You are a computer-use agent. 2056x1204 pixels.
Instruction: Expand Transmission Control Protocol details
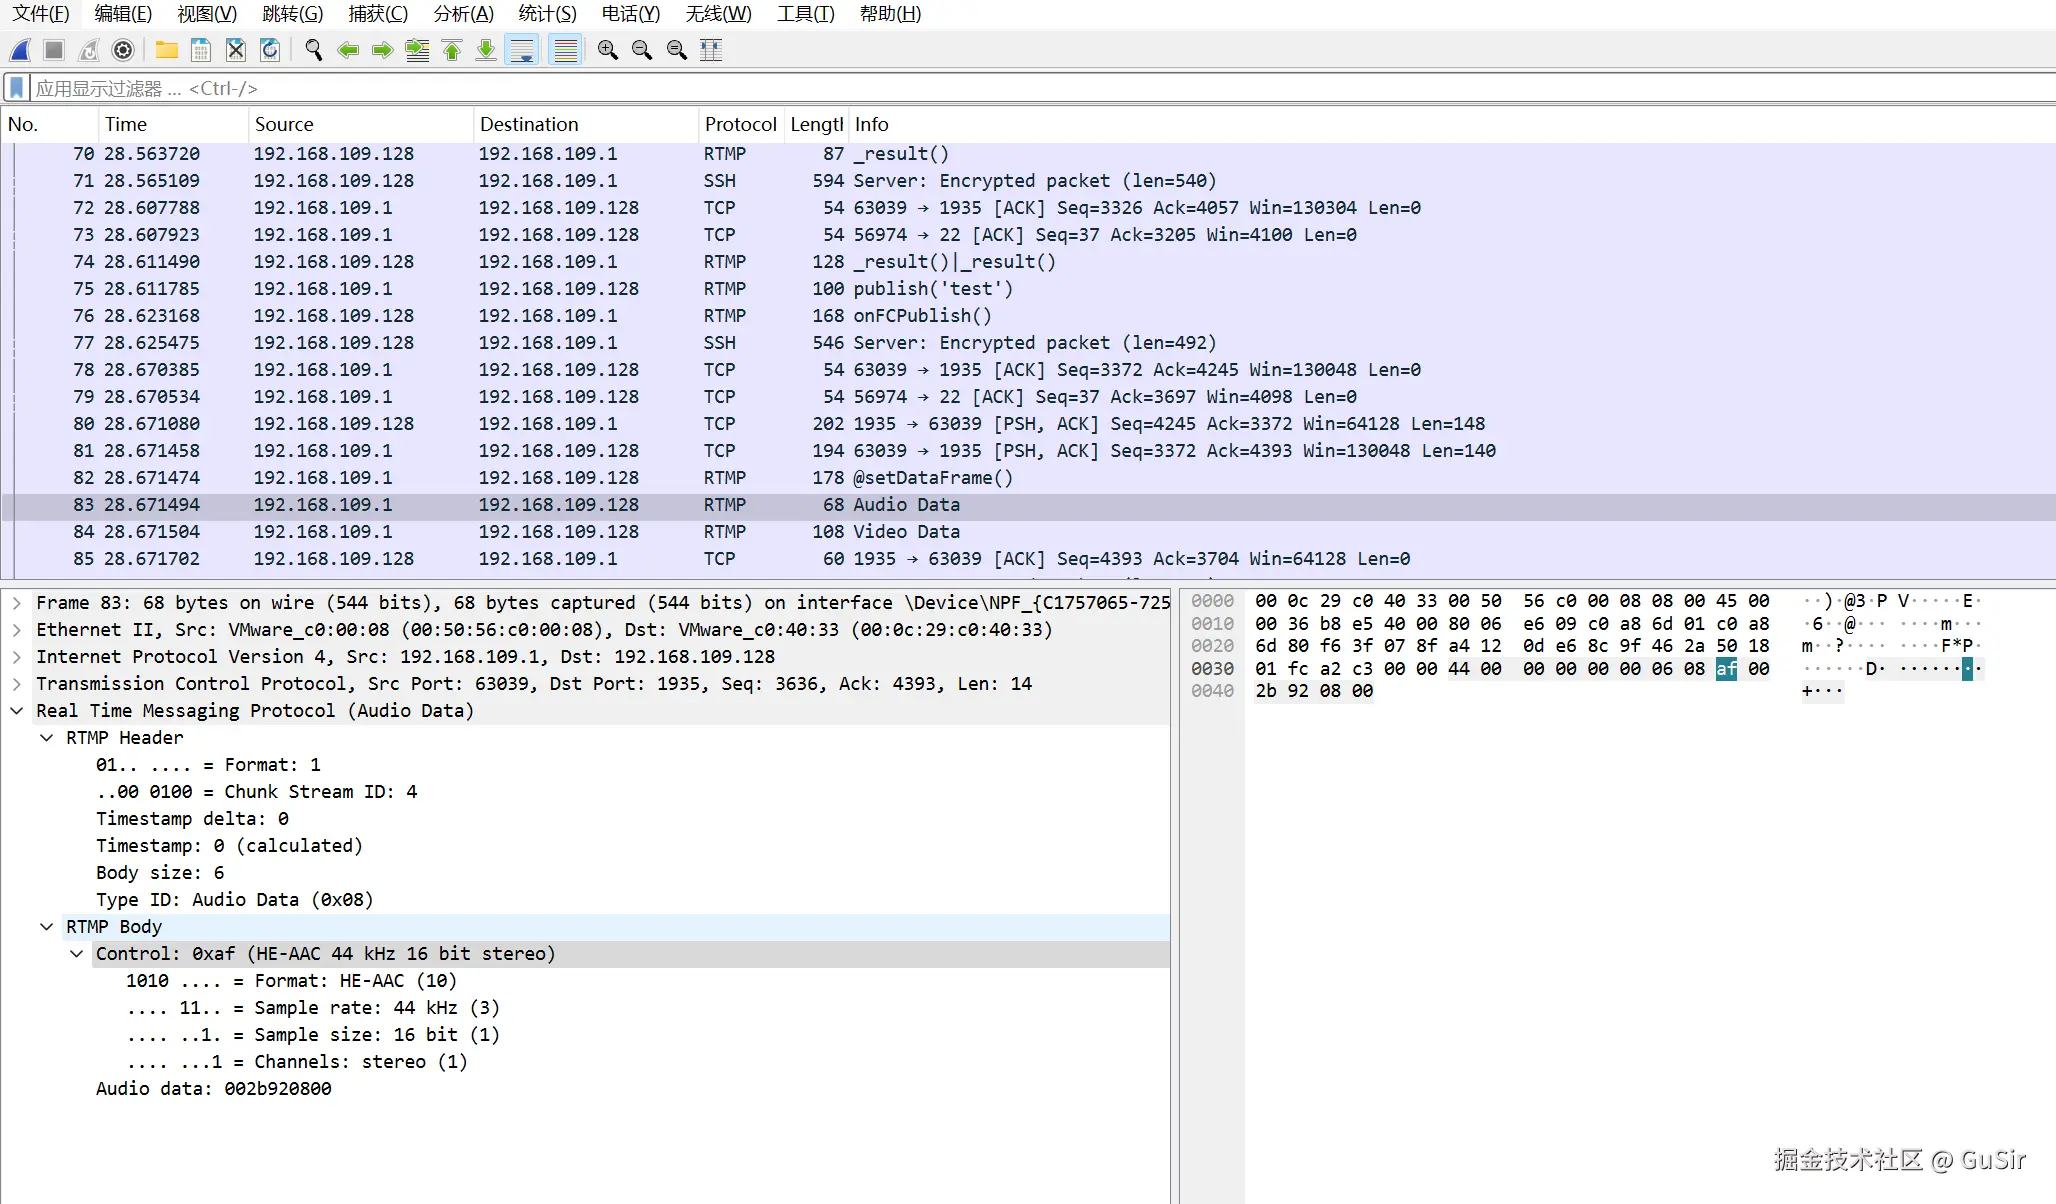17,684
